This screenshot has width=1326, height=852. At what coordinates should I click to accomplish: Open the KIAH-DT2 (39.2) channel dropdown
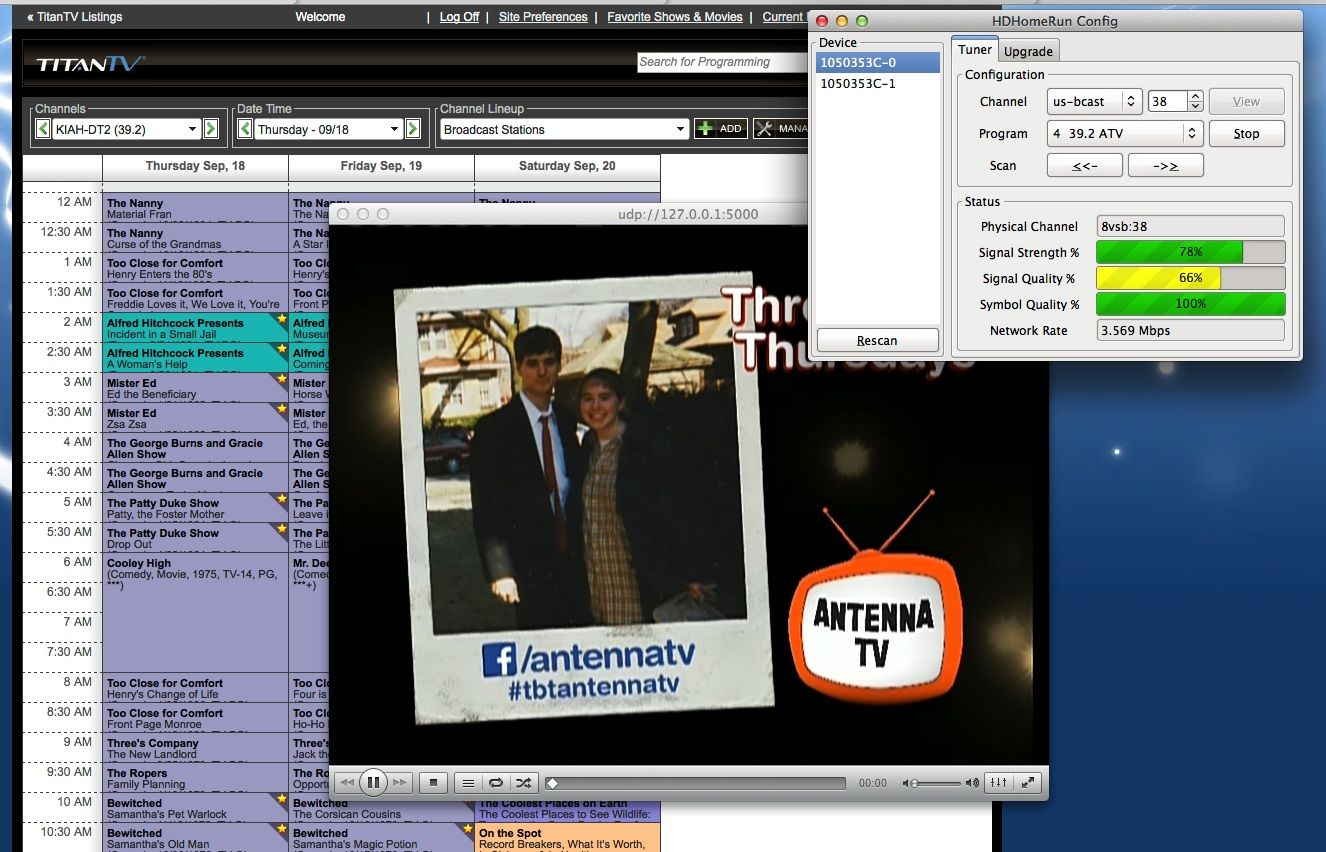[x=127, y=129]
